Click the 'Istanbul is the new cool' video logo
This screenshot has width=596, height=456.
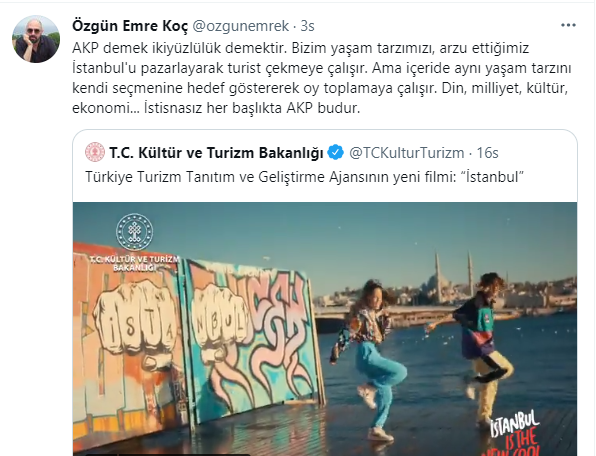pyautogui.click(x=515, y=433)
